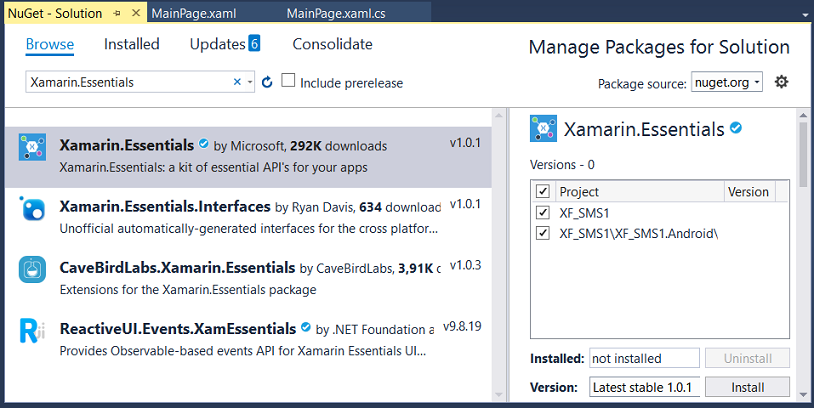
Task: Click the CaveBirdLabs.Xamarin.Essentials package icon
Action: click(32, 269)
